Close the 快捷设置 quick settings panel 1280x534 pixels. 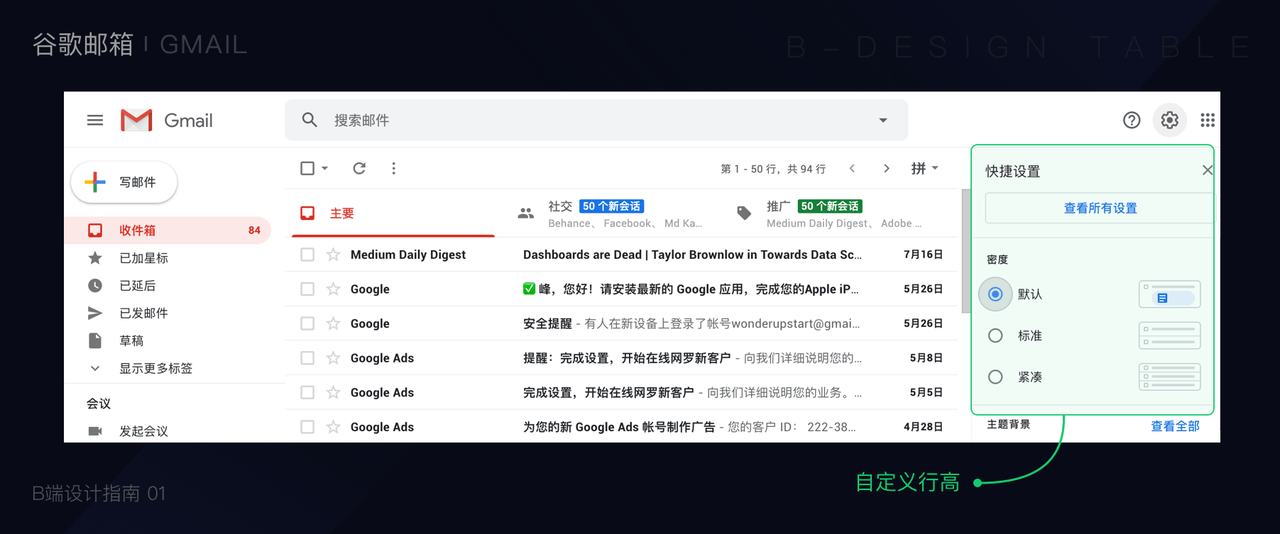[1207, 170]
